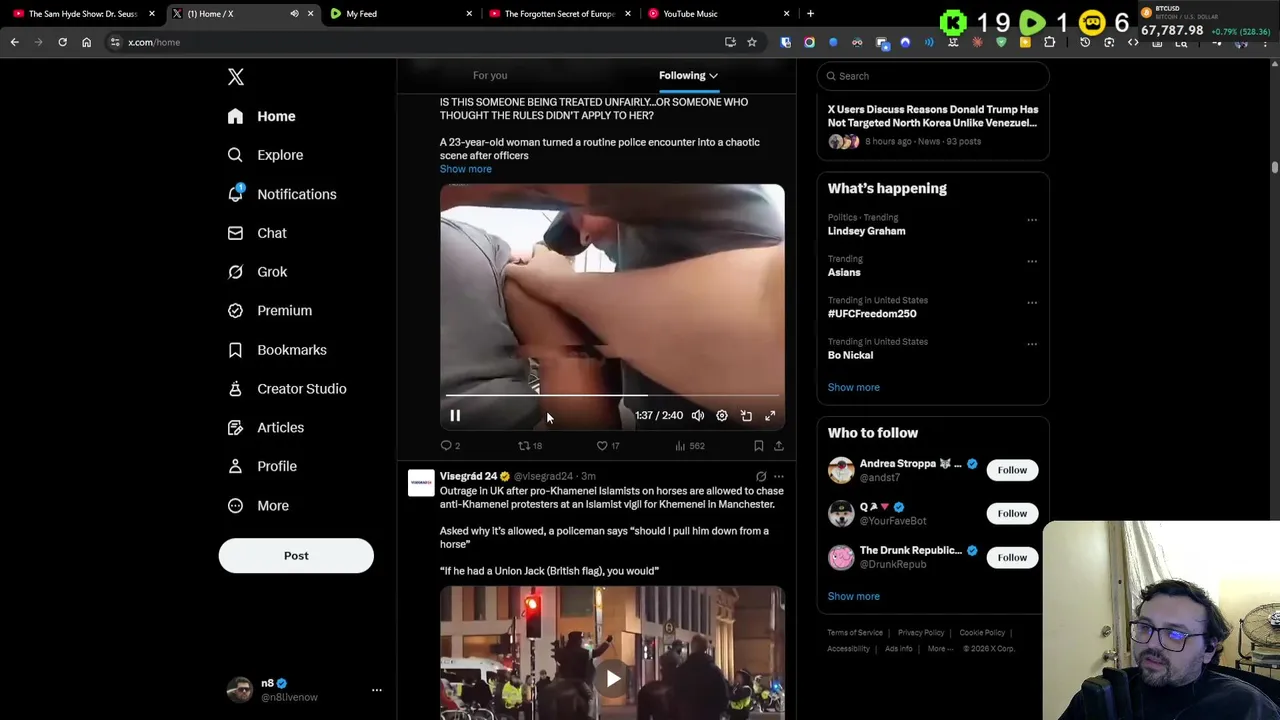1280x720 pixels.
Task: Open the More menu in sidebar
Action: [258, 505]
